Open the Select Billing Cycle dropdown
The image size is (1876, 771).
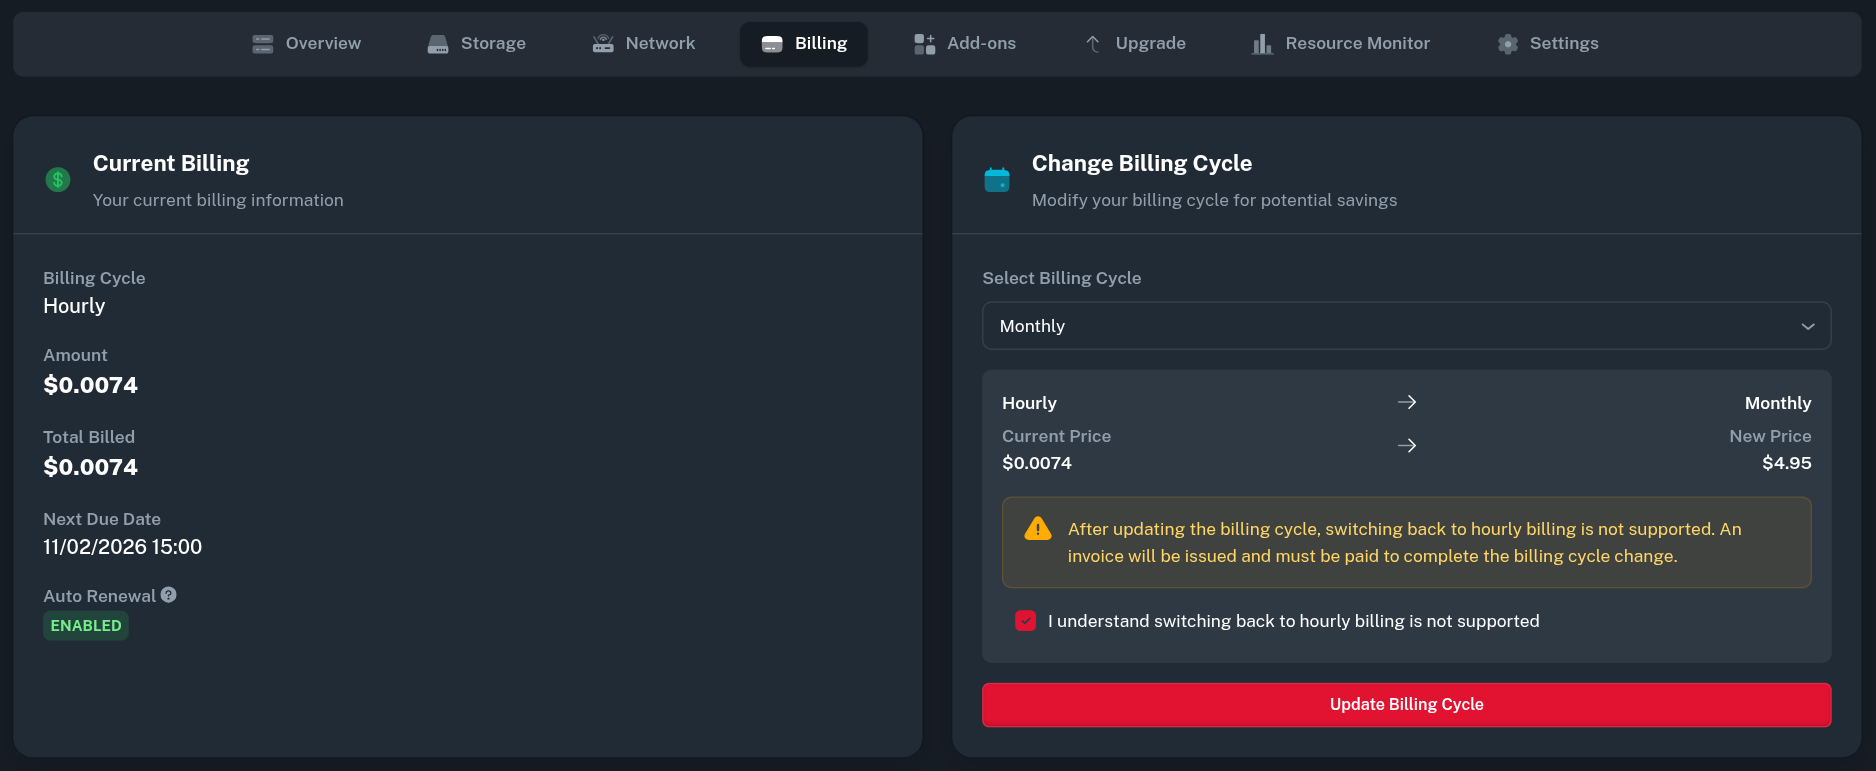[1405, 326]
